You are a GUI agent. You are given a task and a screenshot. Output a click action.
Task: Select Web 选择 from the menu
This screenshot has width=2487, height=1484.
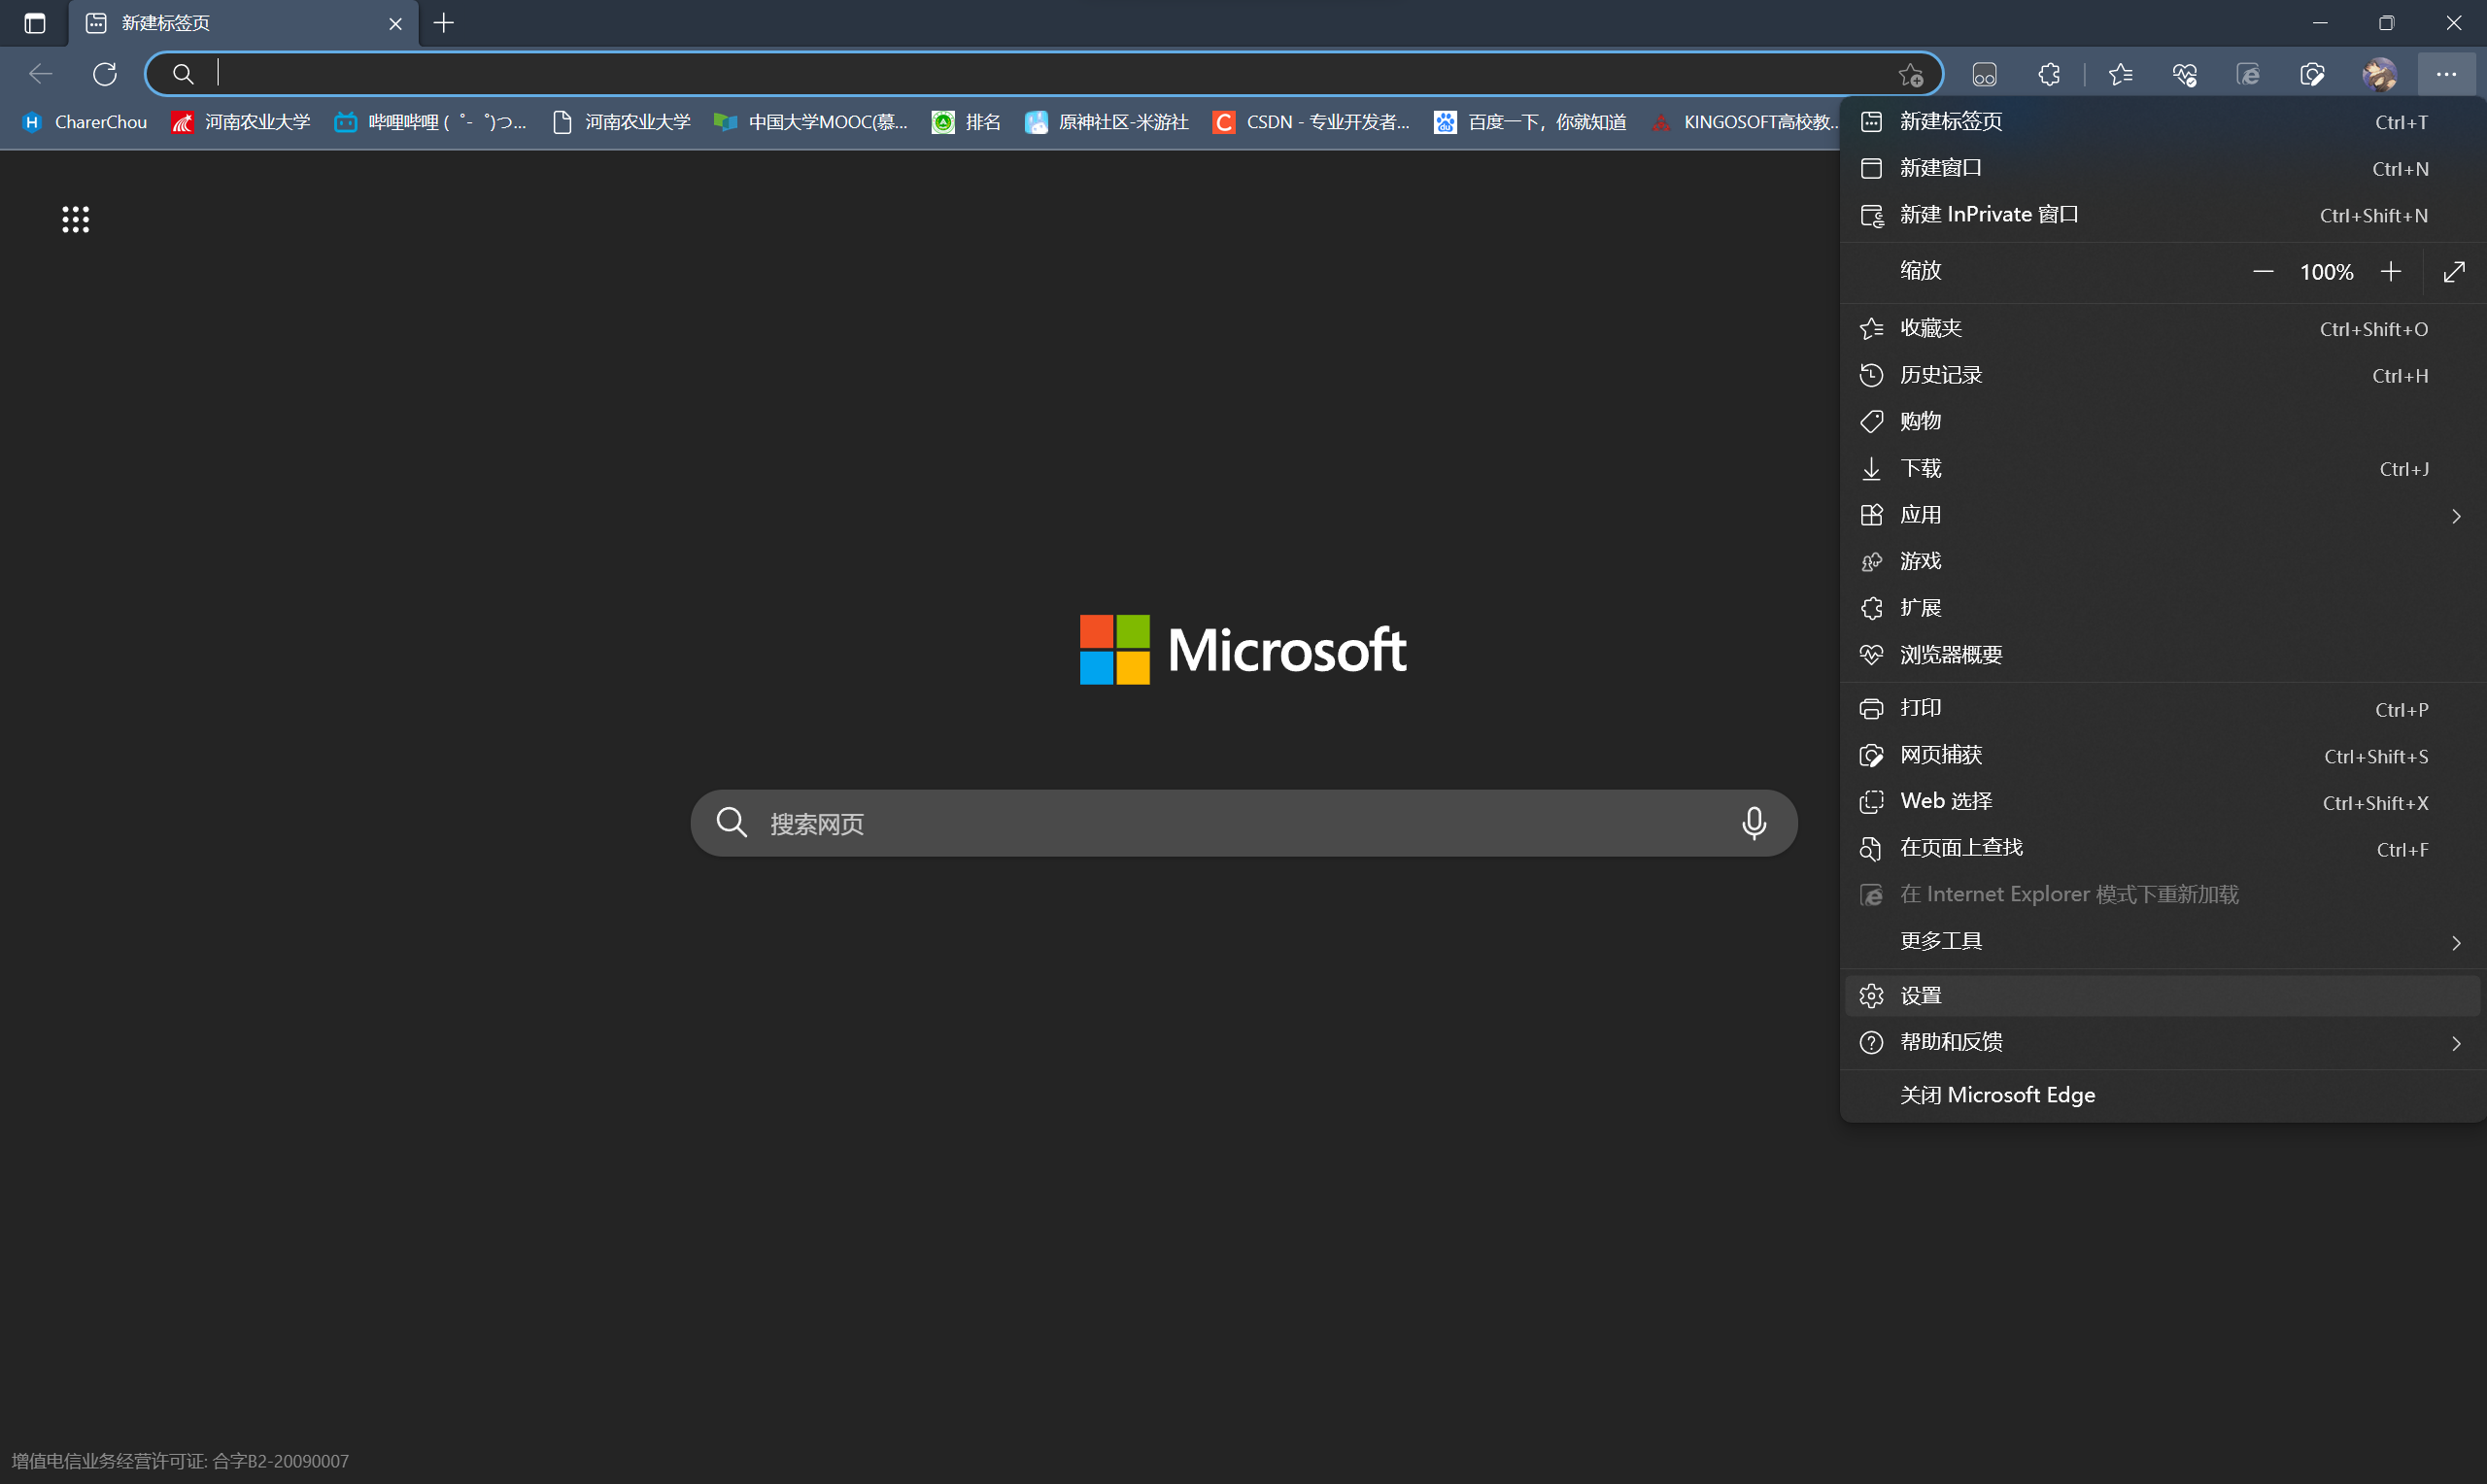pos(2163,802)
